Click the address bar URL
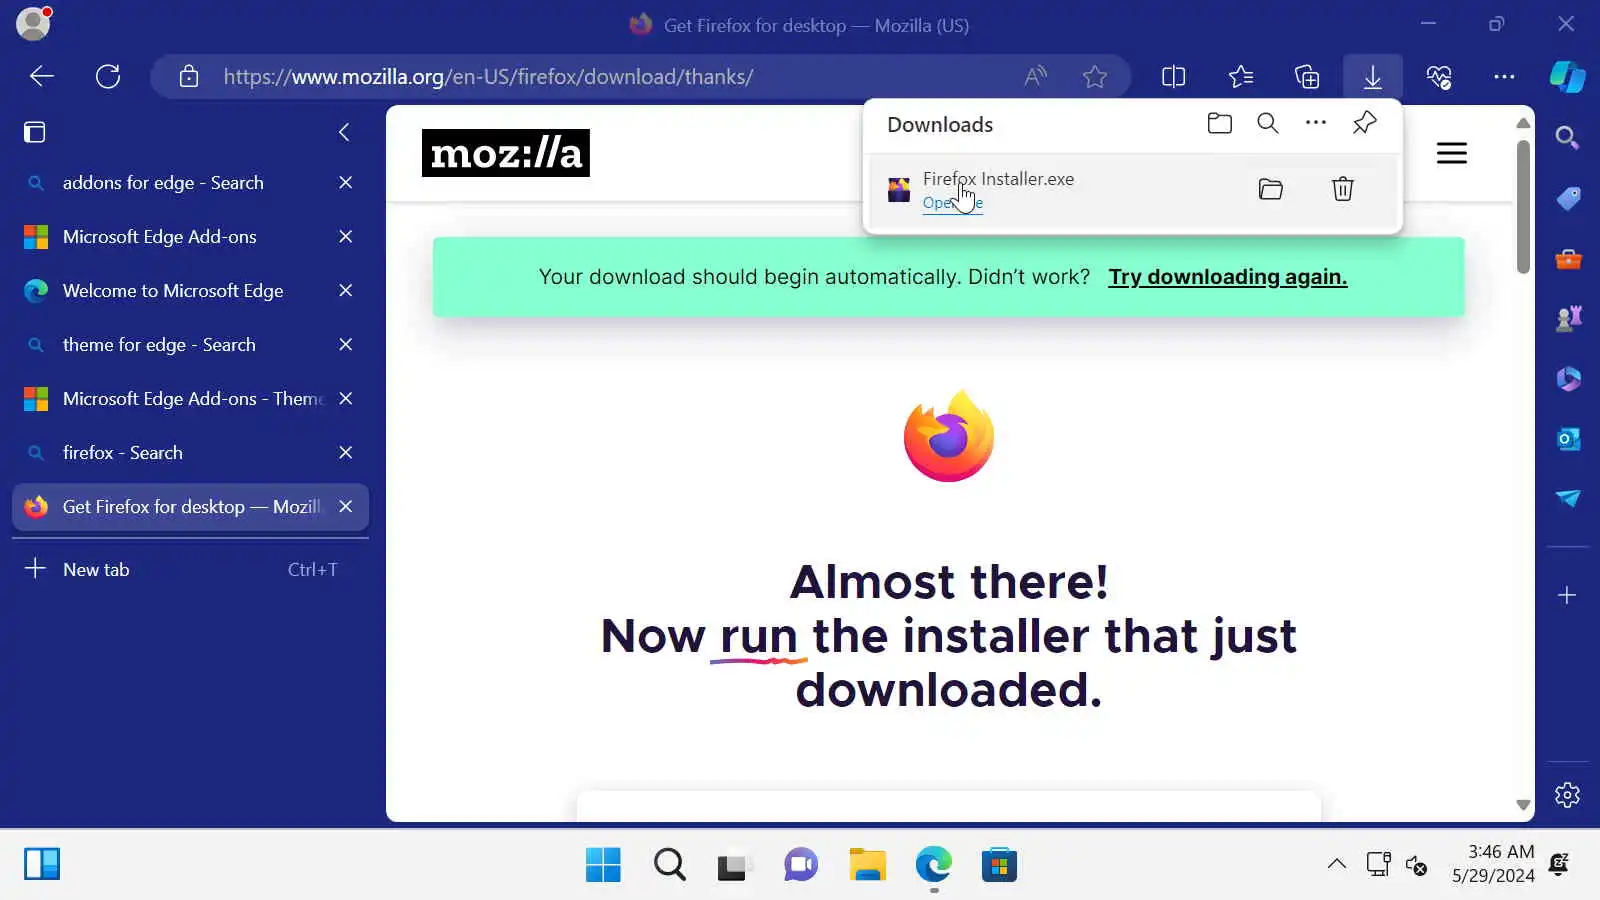1600x900 pixels. pyautogui.click(x=489, y=77)
